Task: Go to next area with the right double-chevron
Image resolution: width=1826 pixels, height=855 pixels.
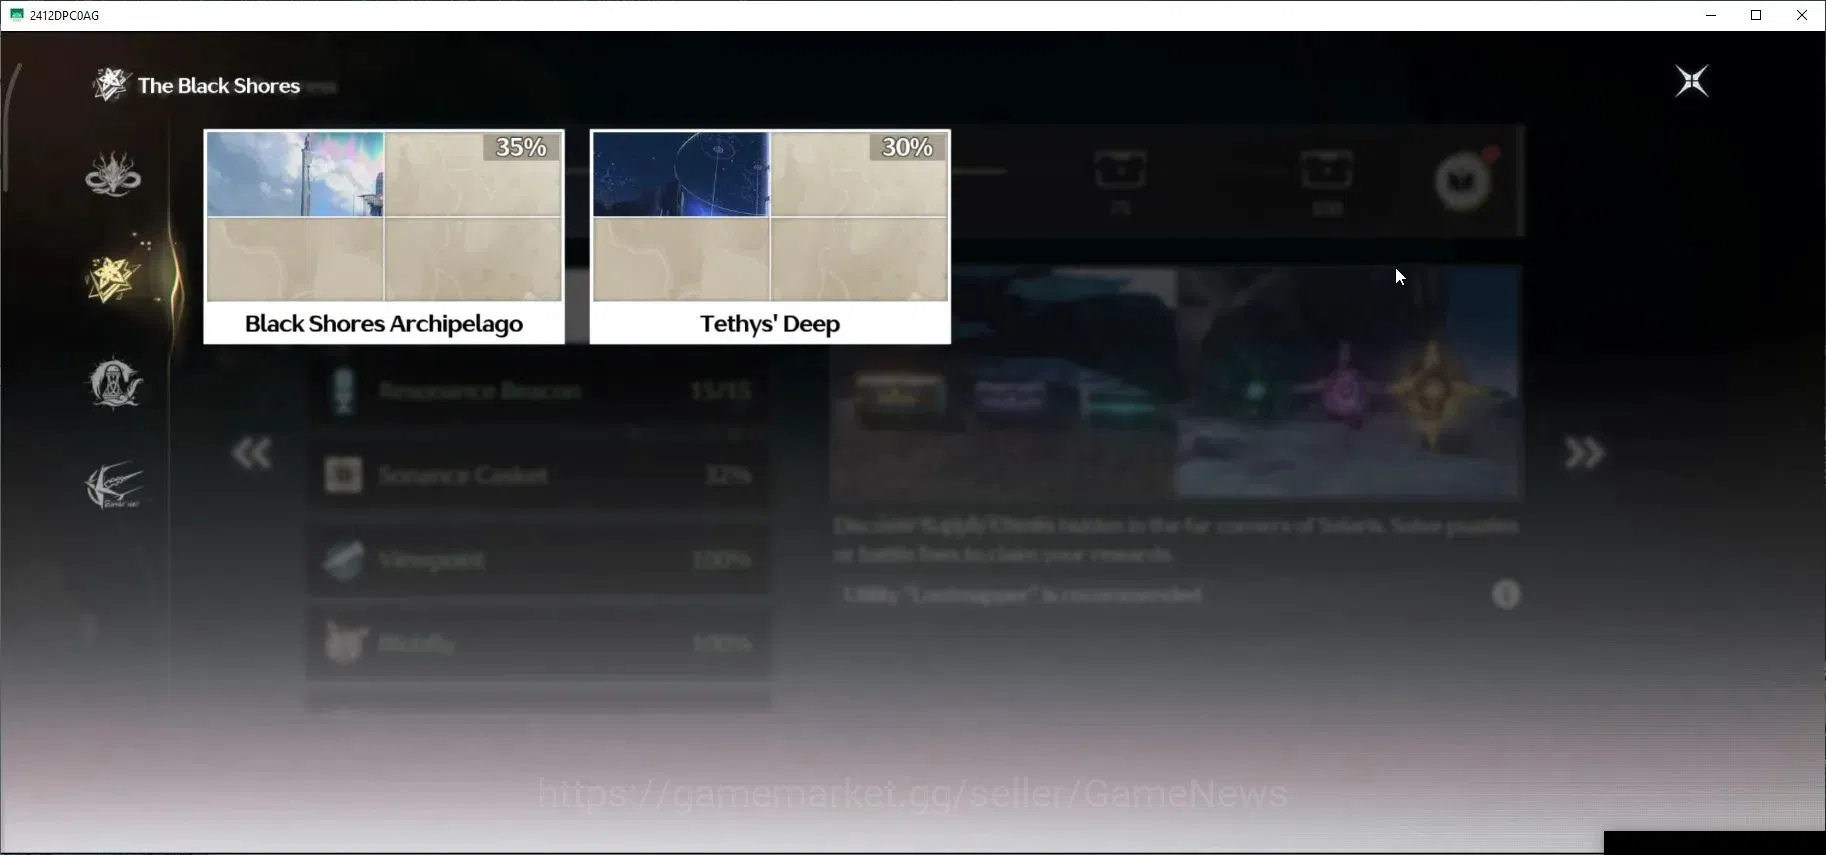Action: click(1584, 454)
